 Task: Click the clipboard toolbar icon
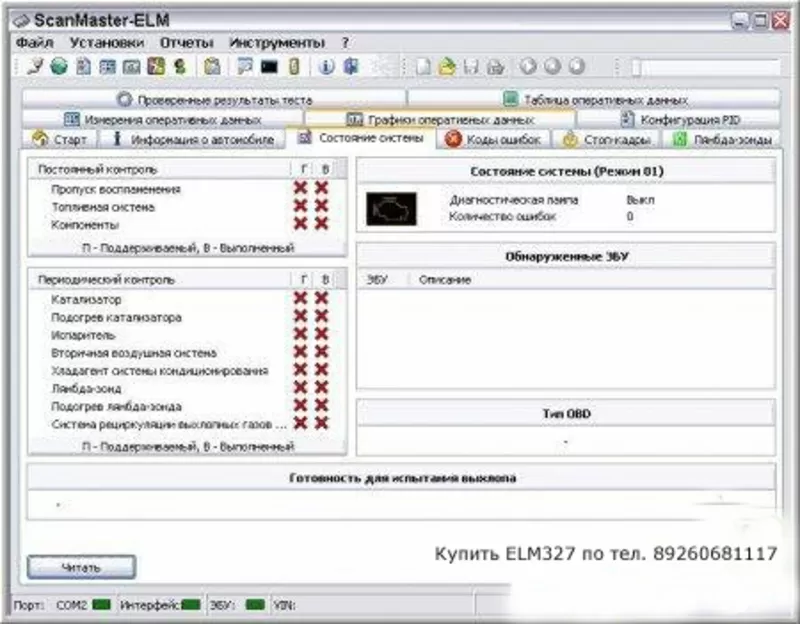click(212, 66)
